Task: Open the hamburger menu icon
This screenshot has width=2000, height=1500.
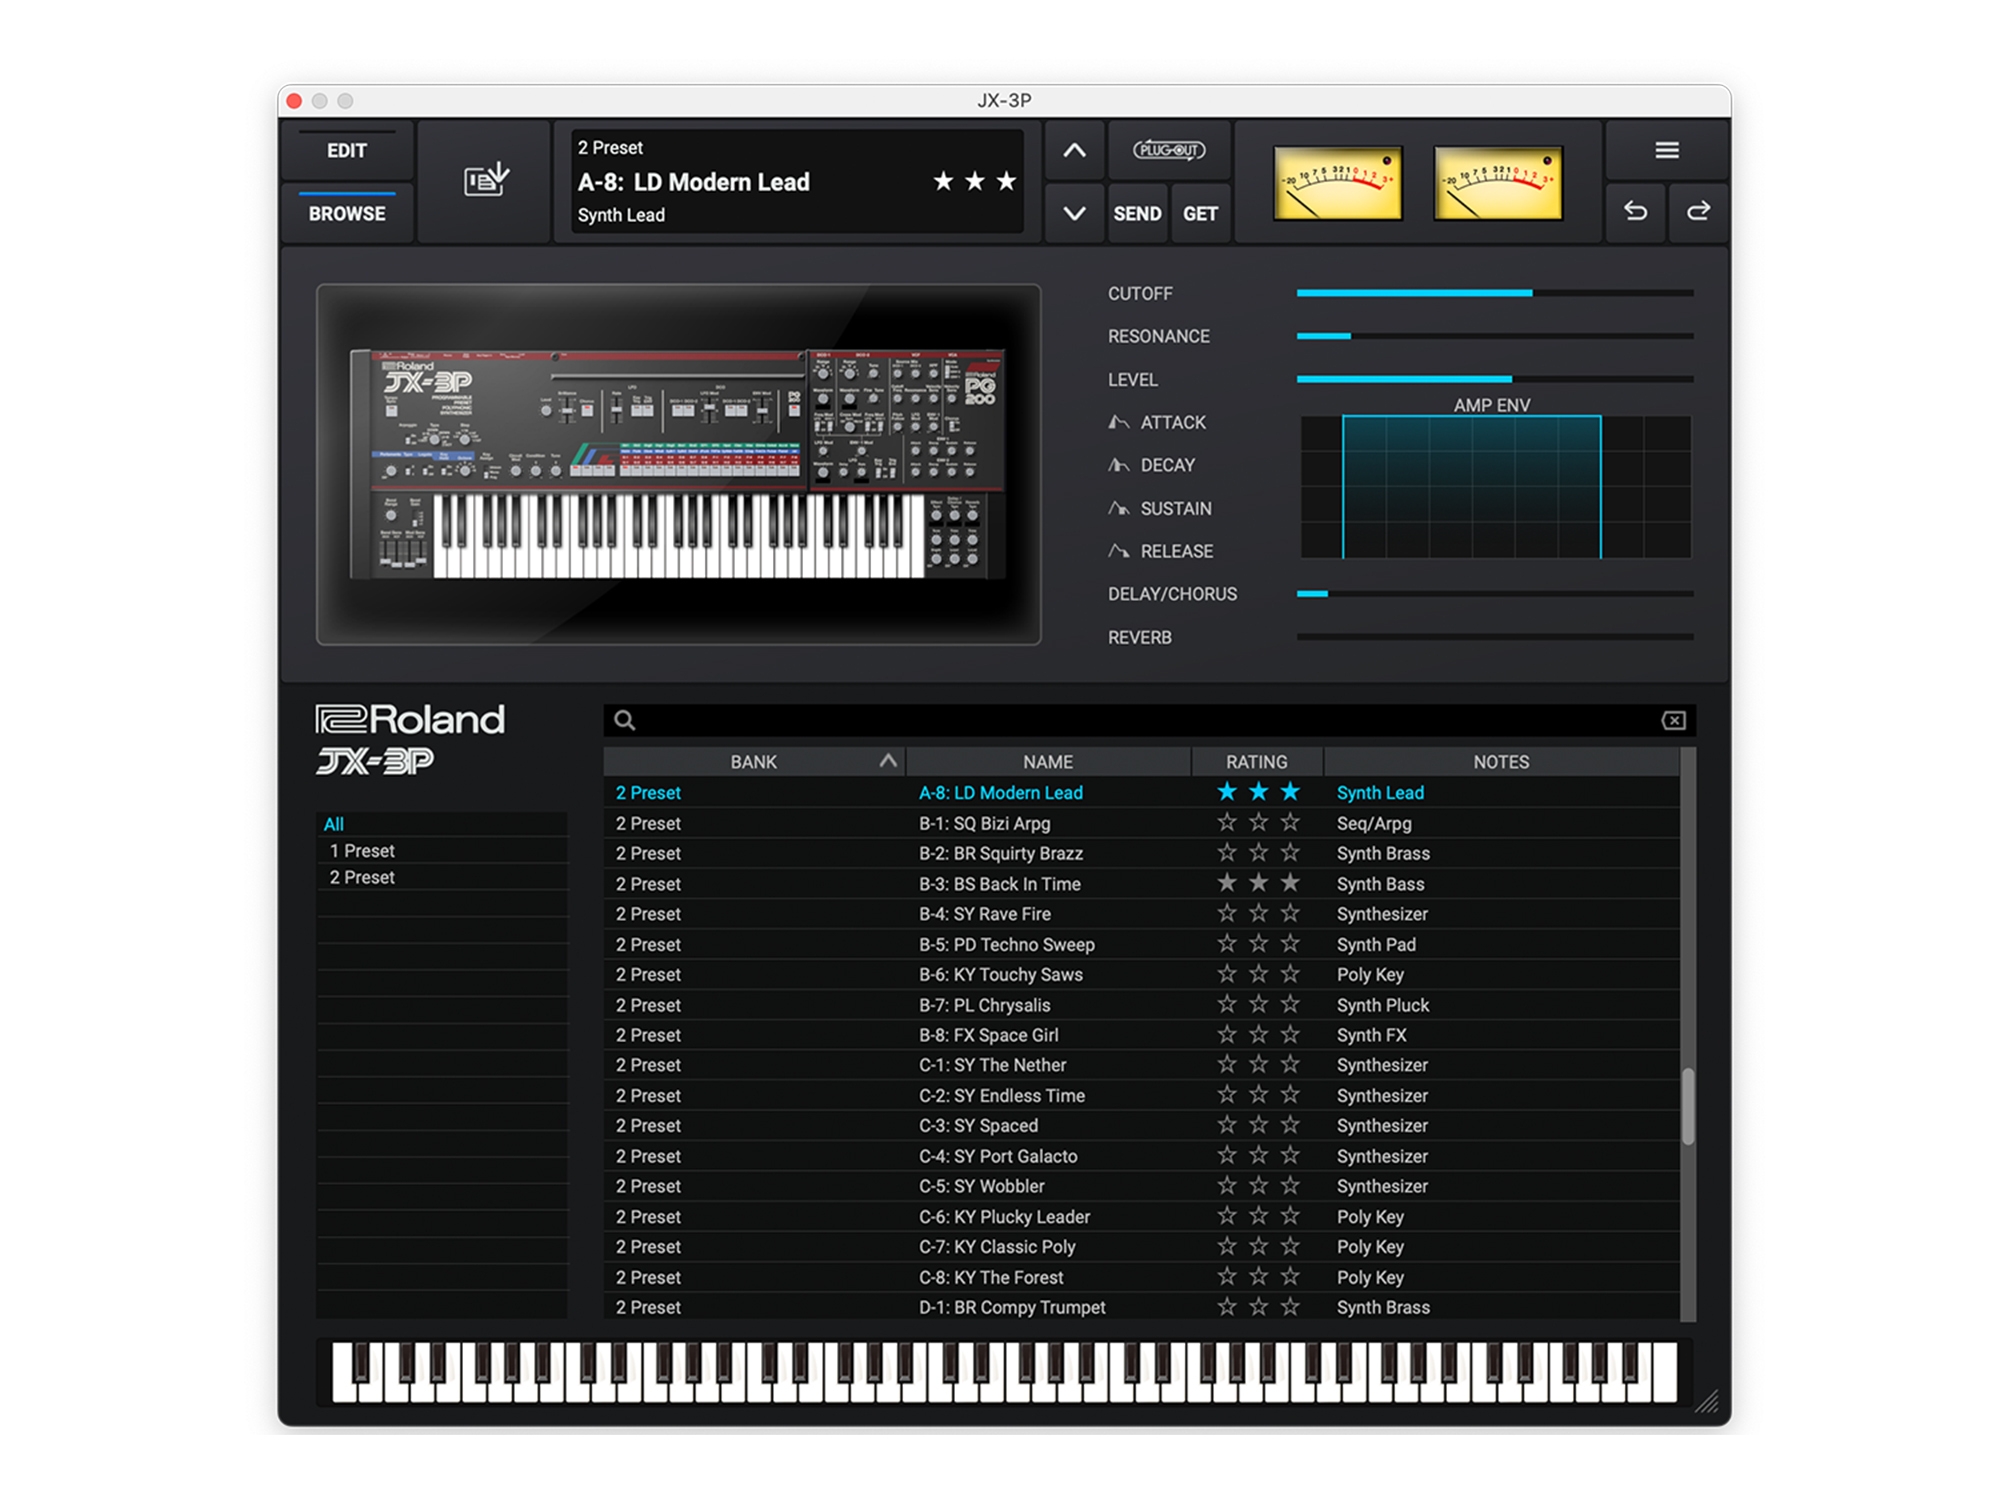Action: 1666,151
